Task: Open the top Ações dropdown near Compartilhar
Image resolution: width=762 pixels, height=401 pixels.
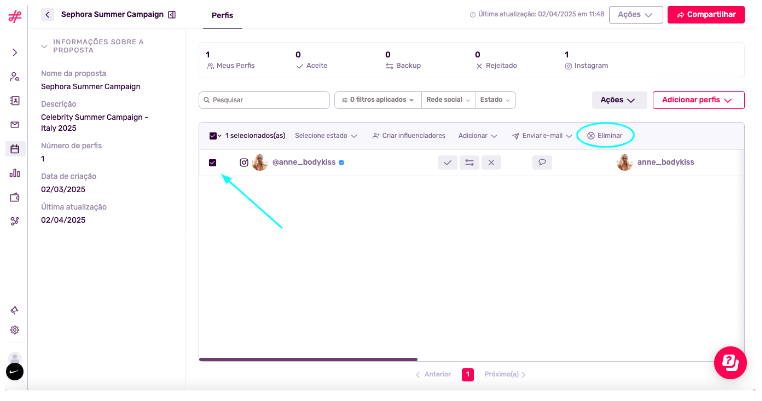Action: 636,15
